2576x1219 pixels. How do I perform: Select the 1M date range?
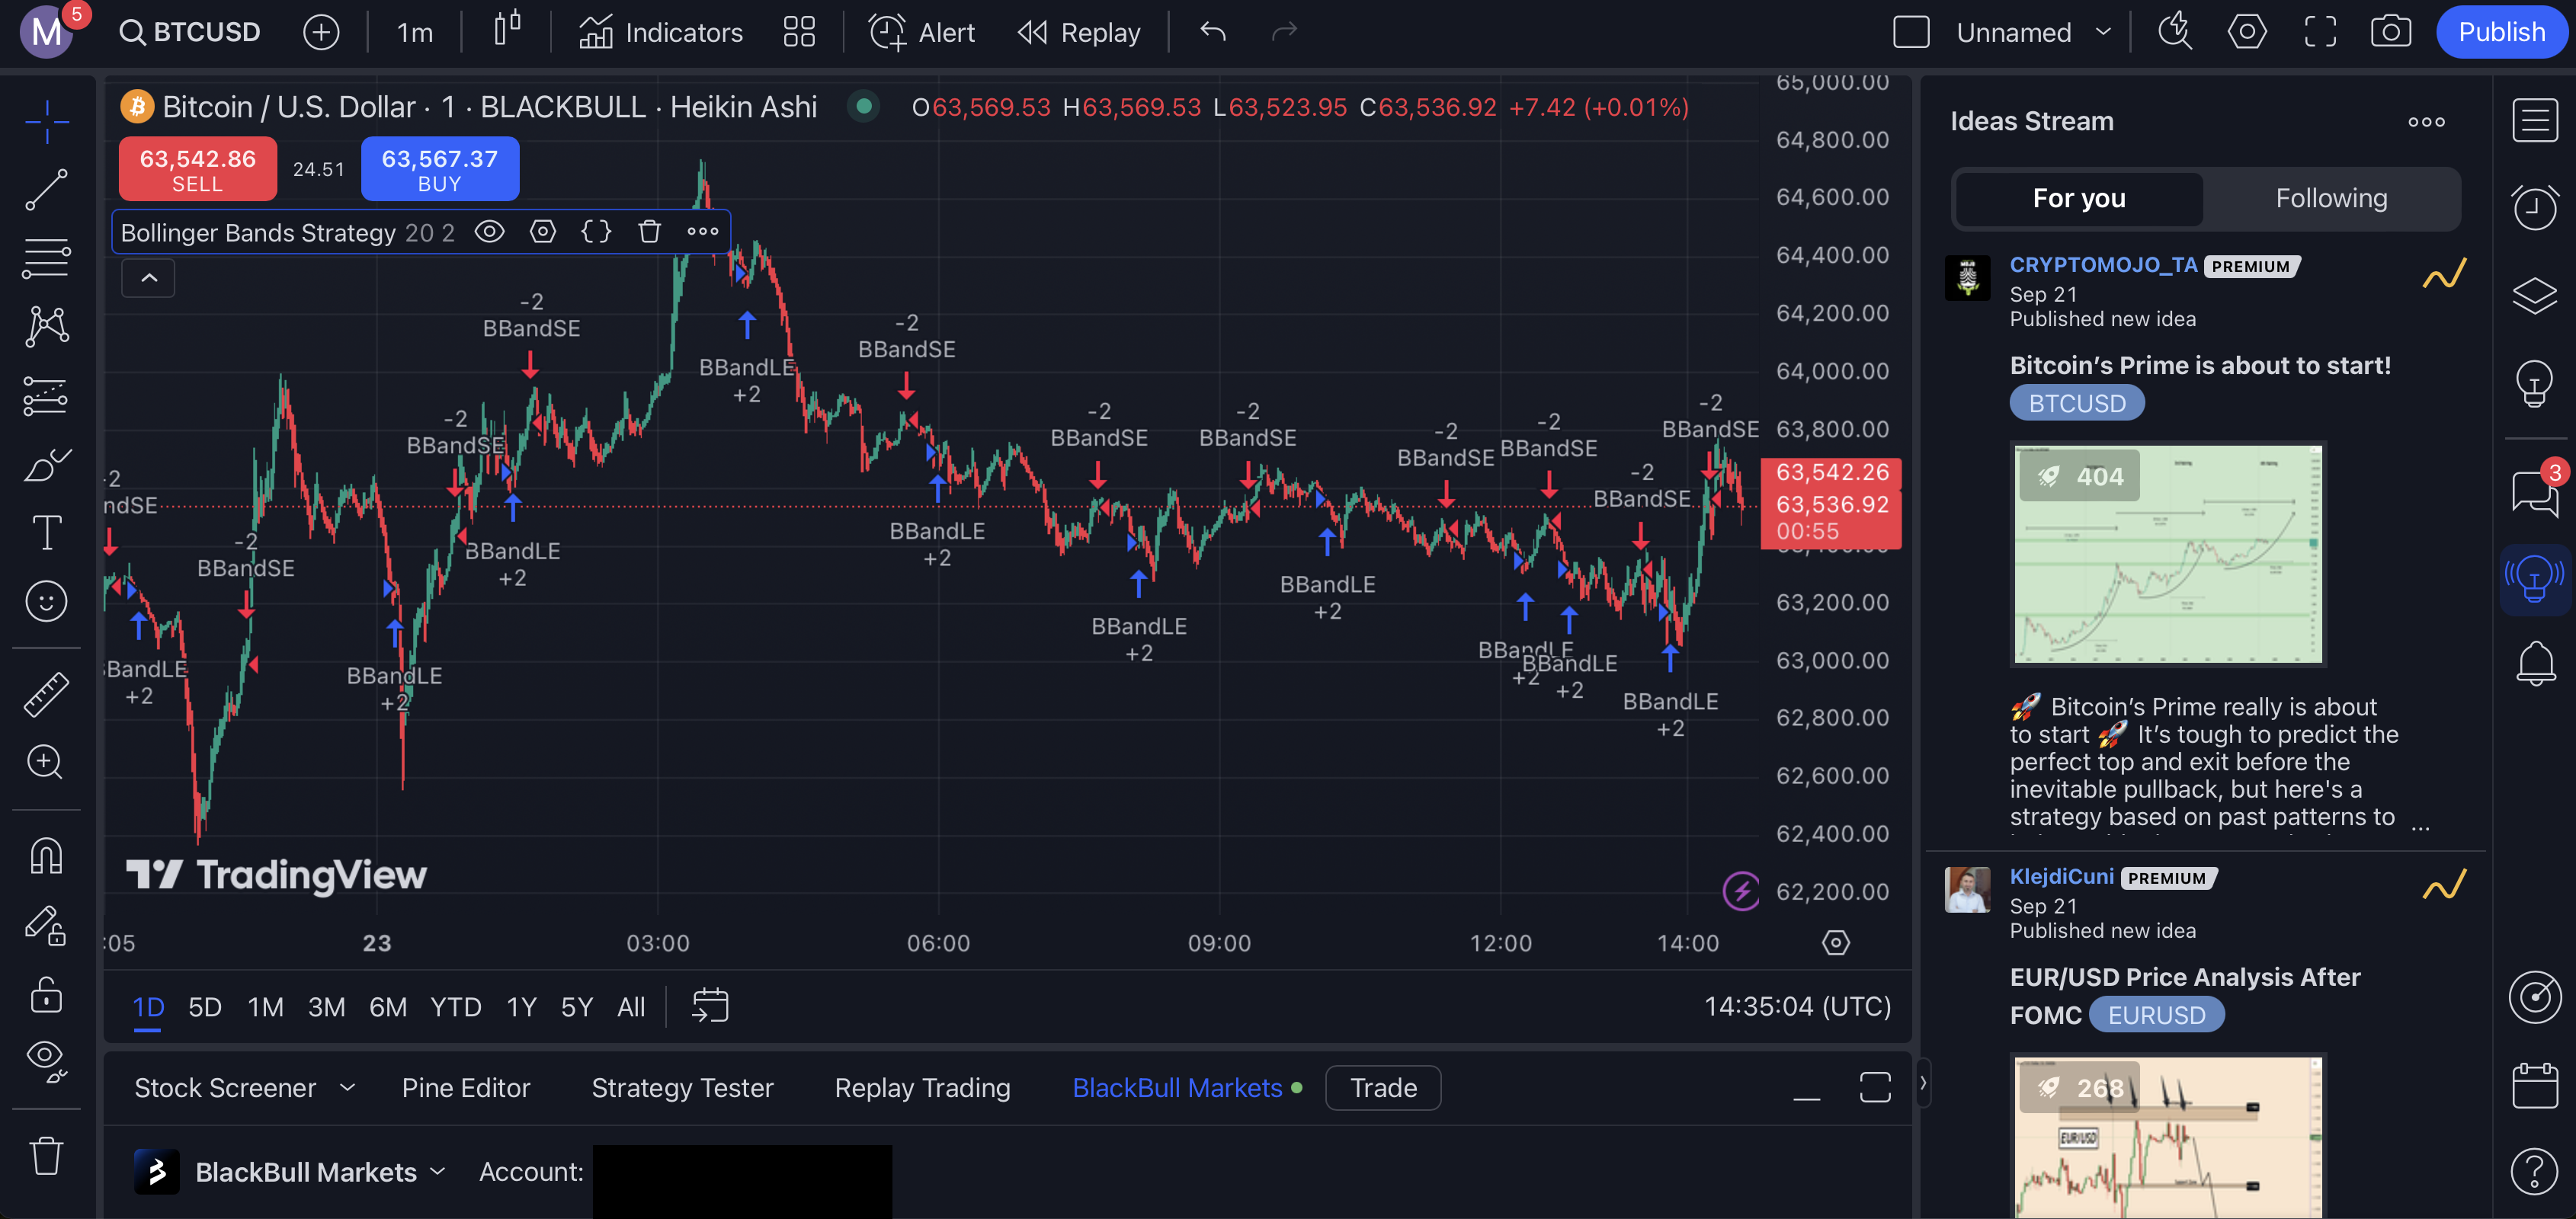[266, 1007]
